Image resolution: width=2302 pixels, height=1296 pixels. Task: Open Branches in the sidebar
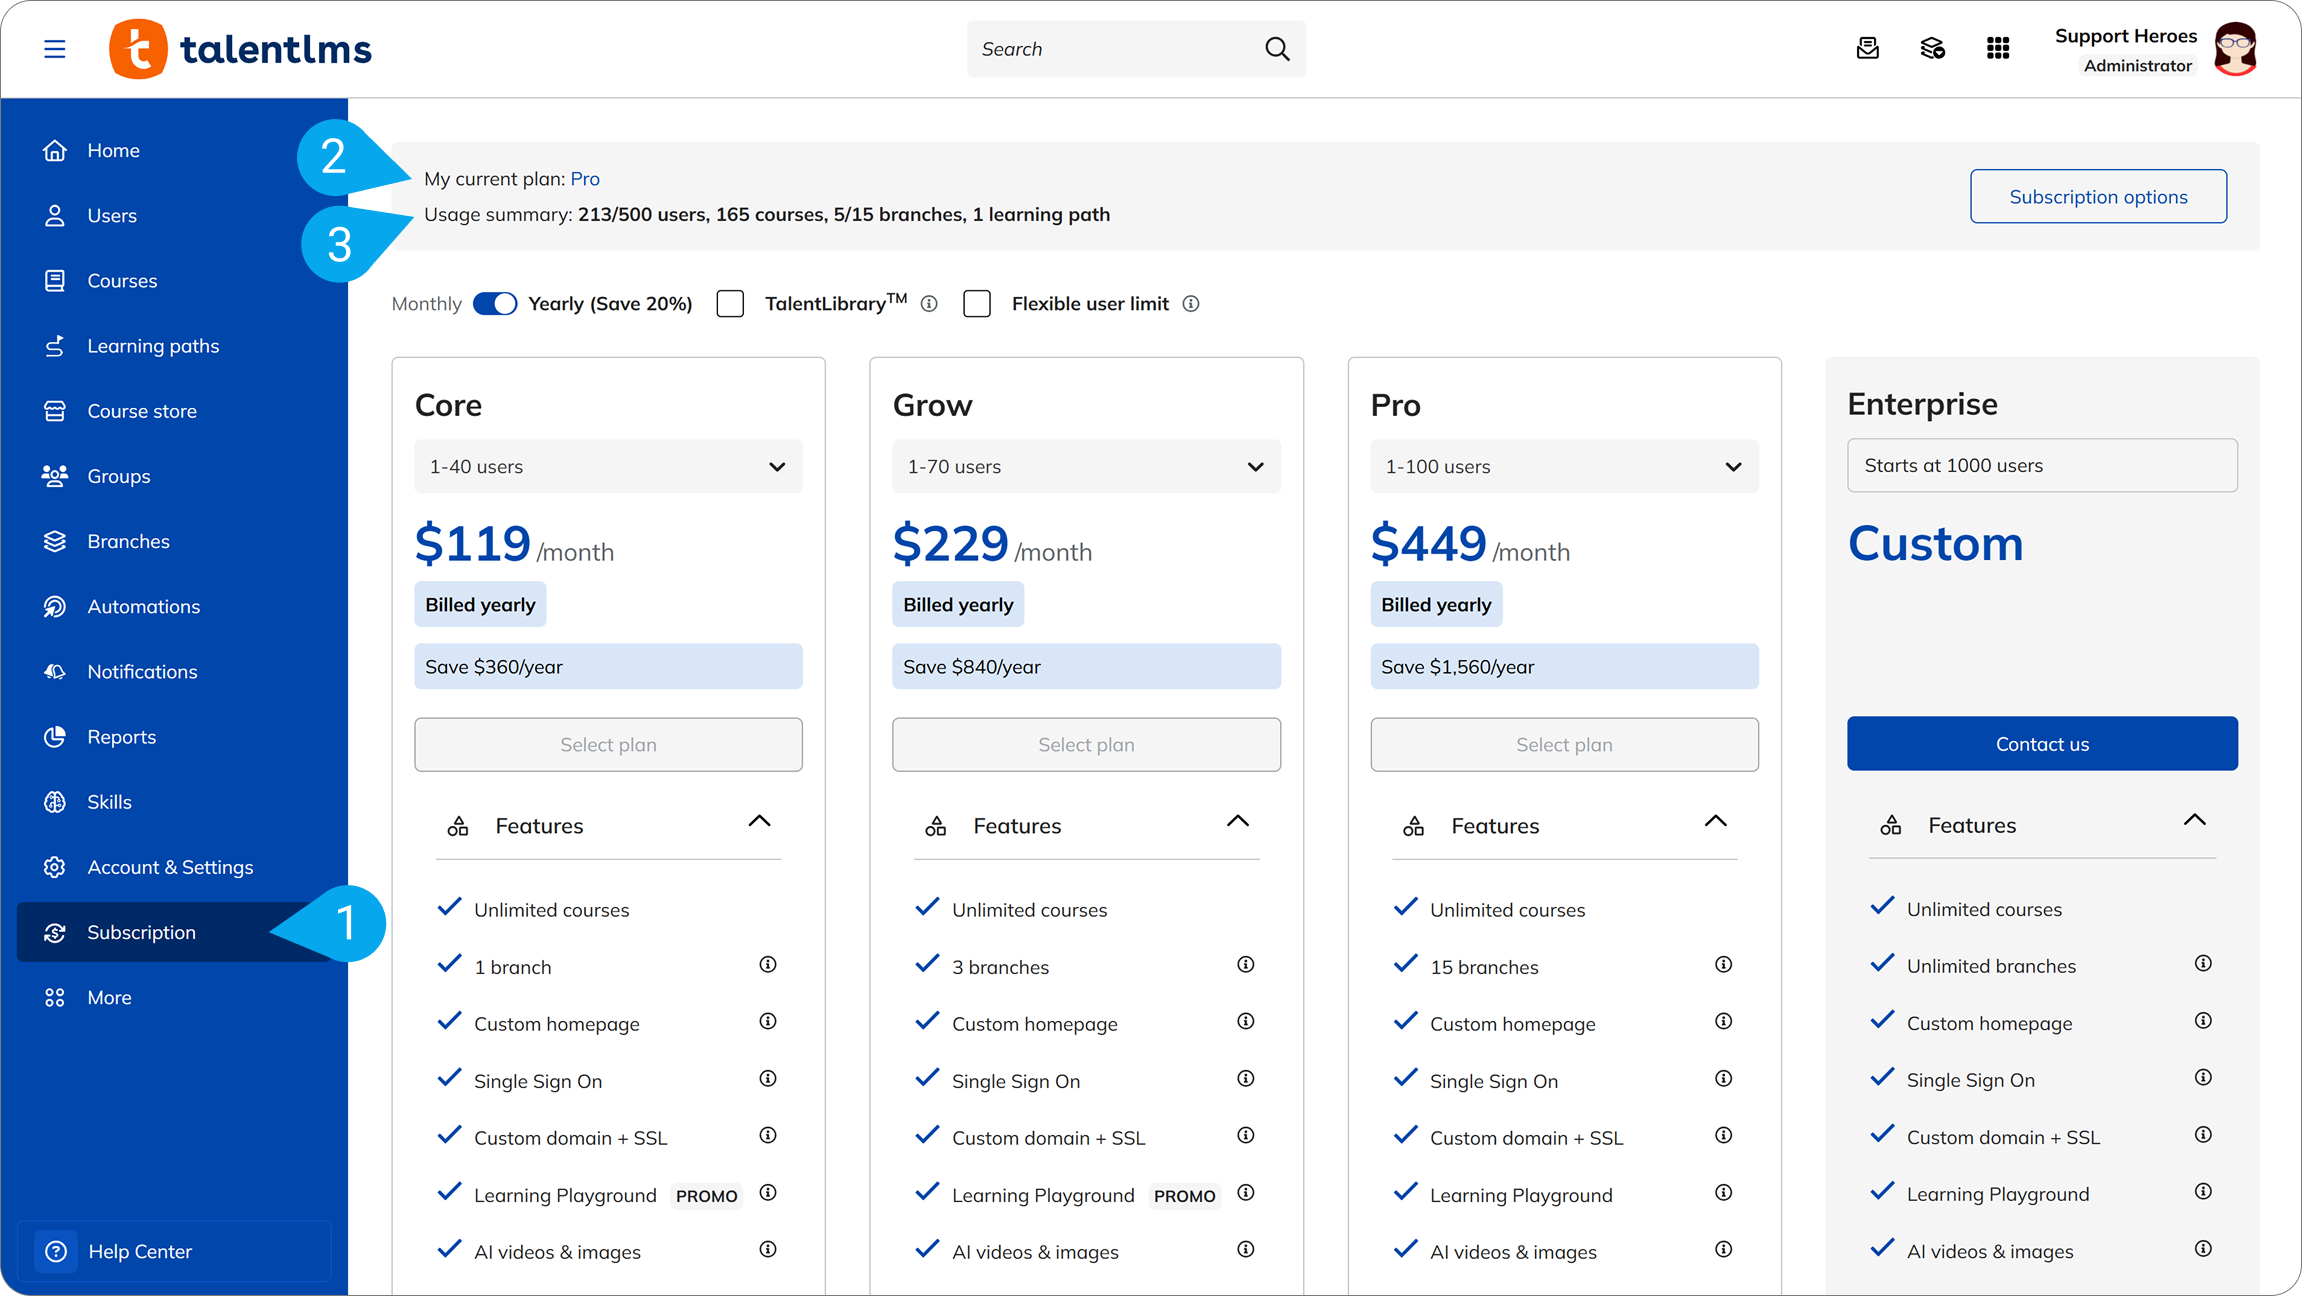coord(174,541)
